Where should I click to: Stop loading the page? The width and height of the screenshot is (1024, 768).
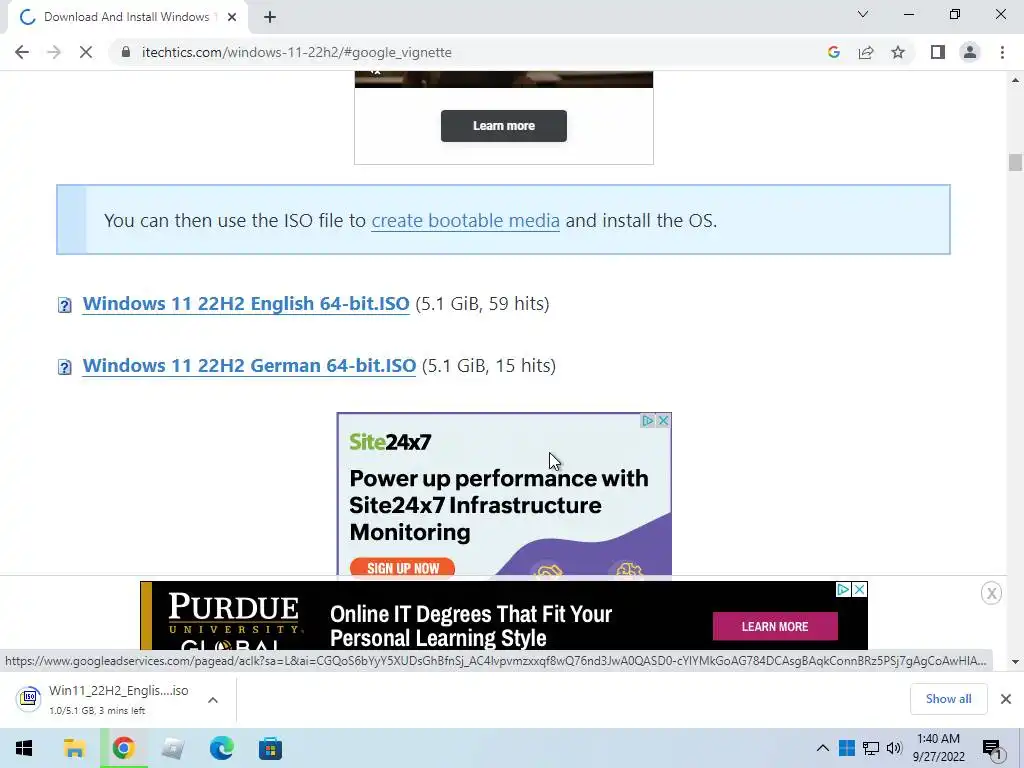tap(86, 52)
